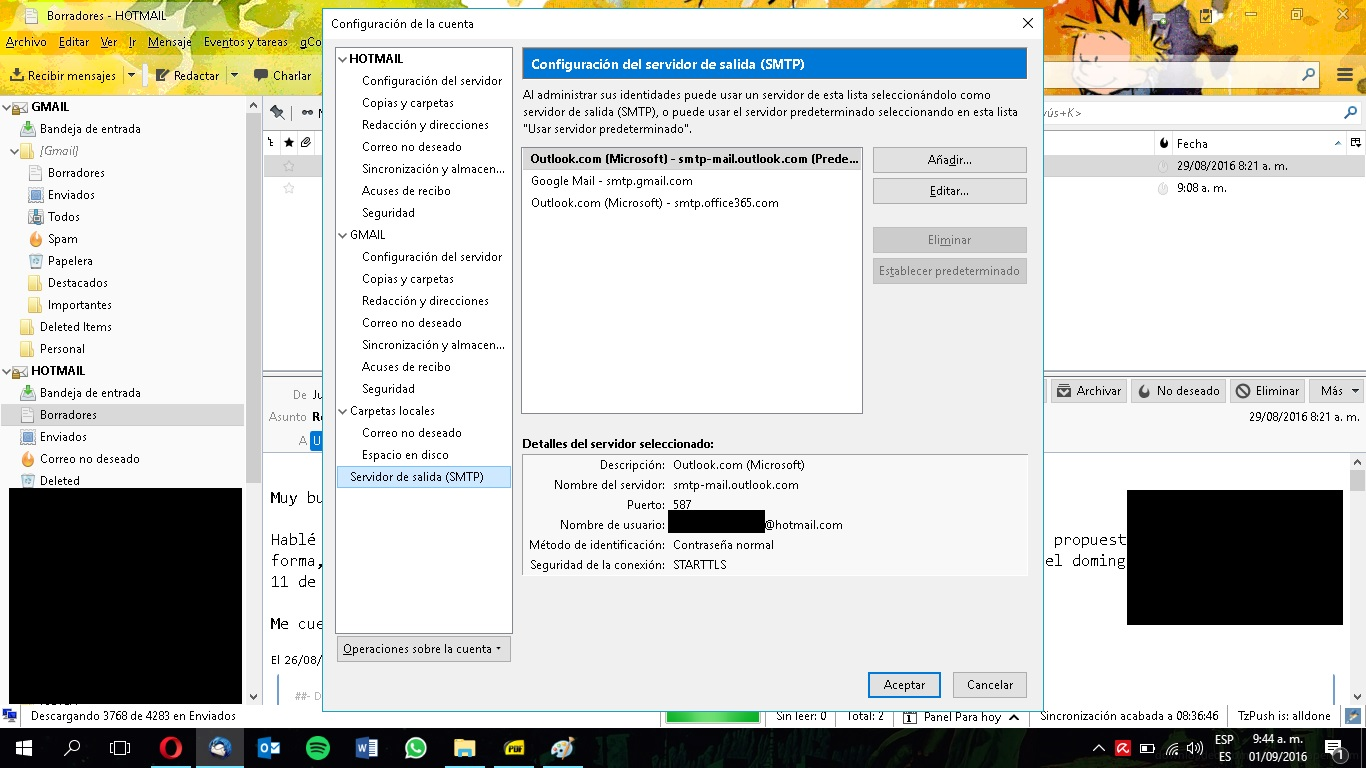The width and height of the screenshot is (1366, 768).
Task: Open the Ver menu
Action: coord(109,42)
